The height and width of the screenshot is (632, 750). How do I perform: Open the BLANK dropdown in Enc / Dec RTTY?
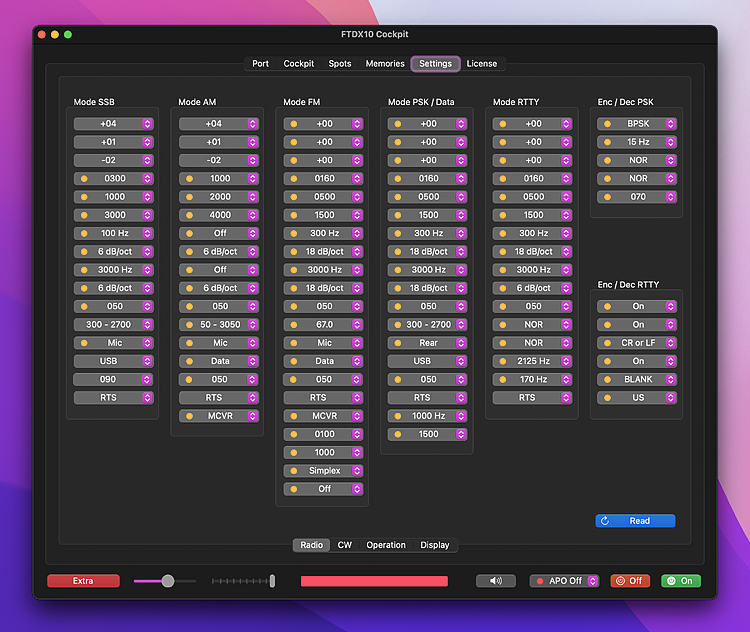click(x=637, y=380)
